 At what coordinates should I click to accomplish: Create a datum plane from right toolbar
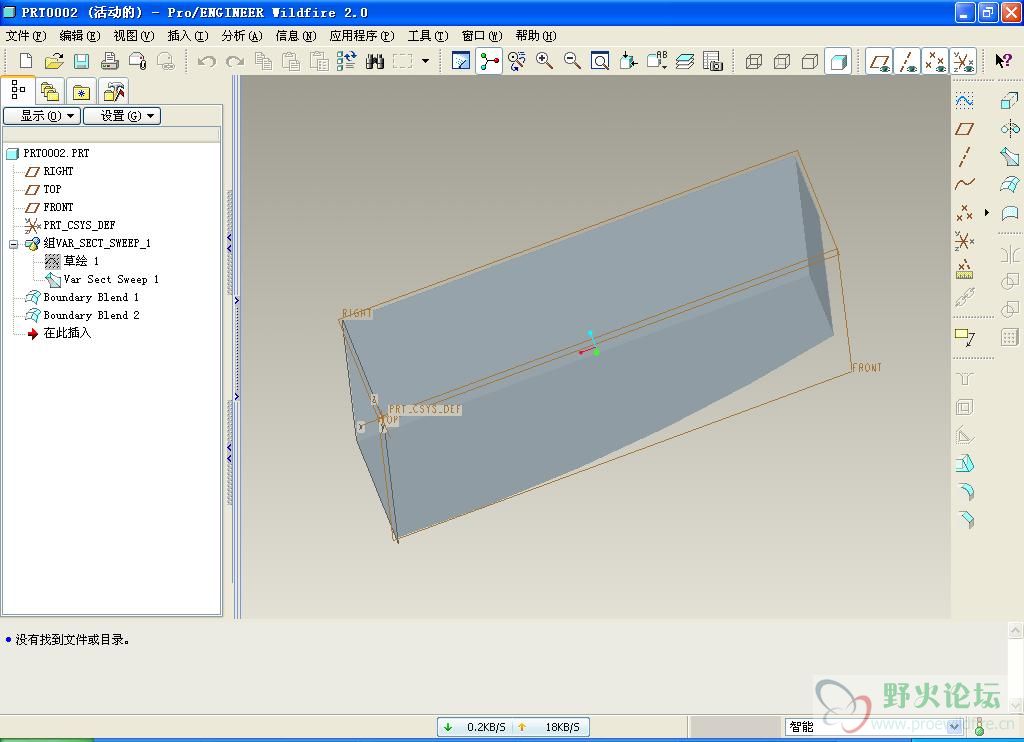click(x=965, y=129)
